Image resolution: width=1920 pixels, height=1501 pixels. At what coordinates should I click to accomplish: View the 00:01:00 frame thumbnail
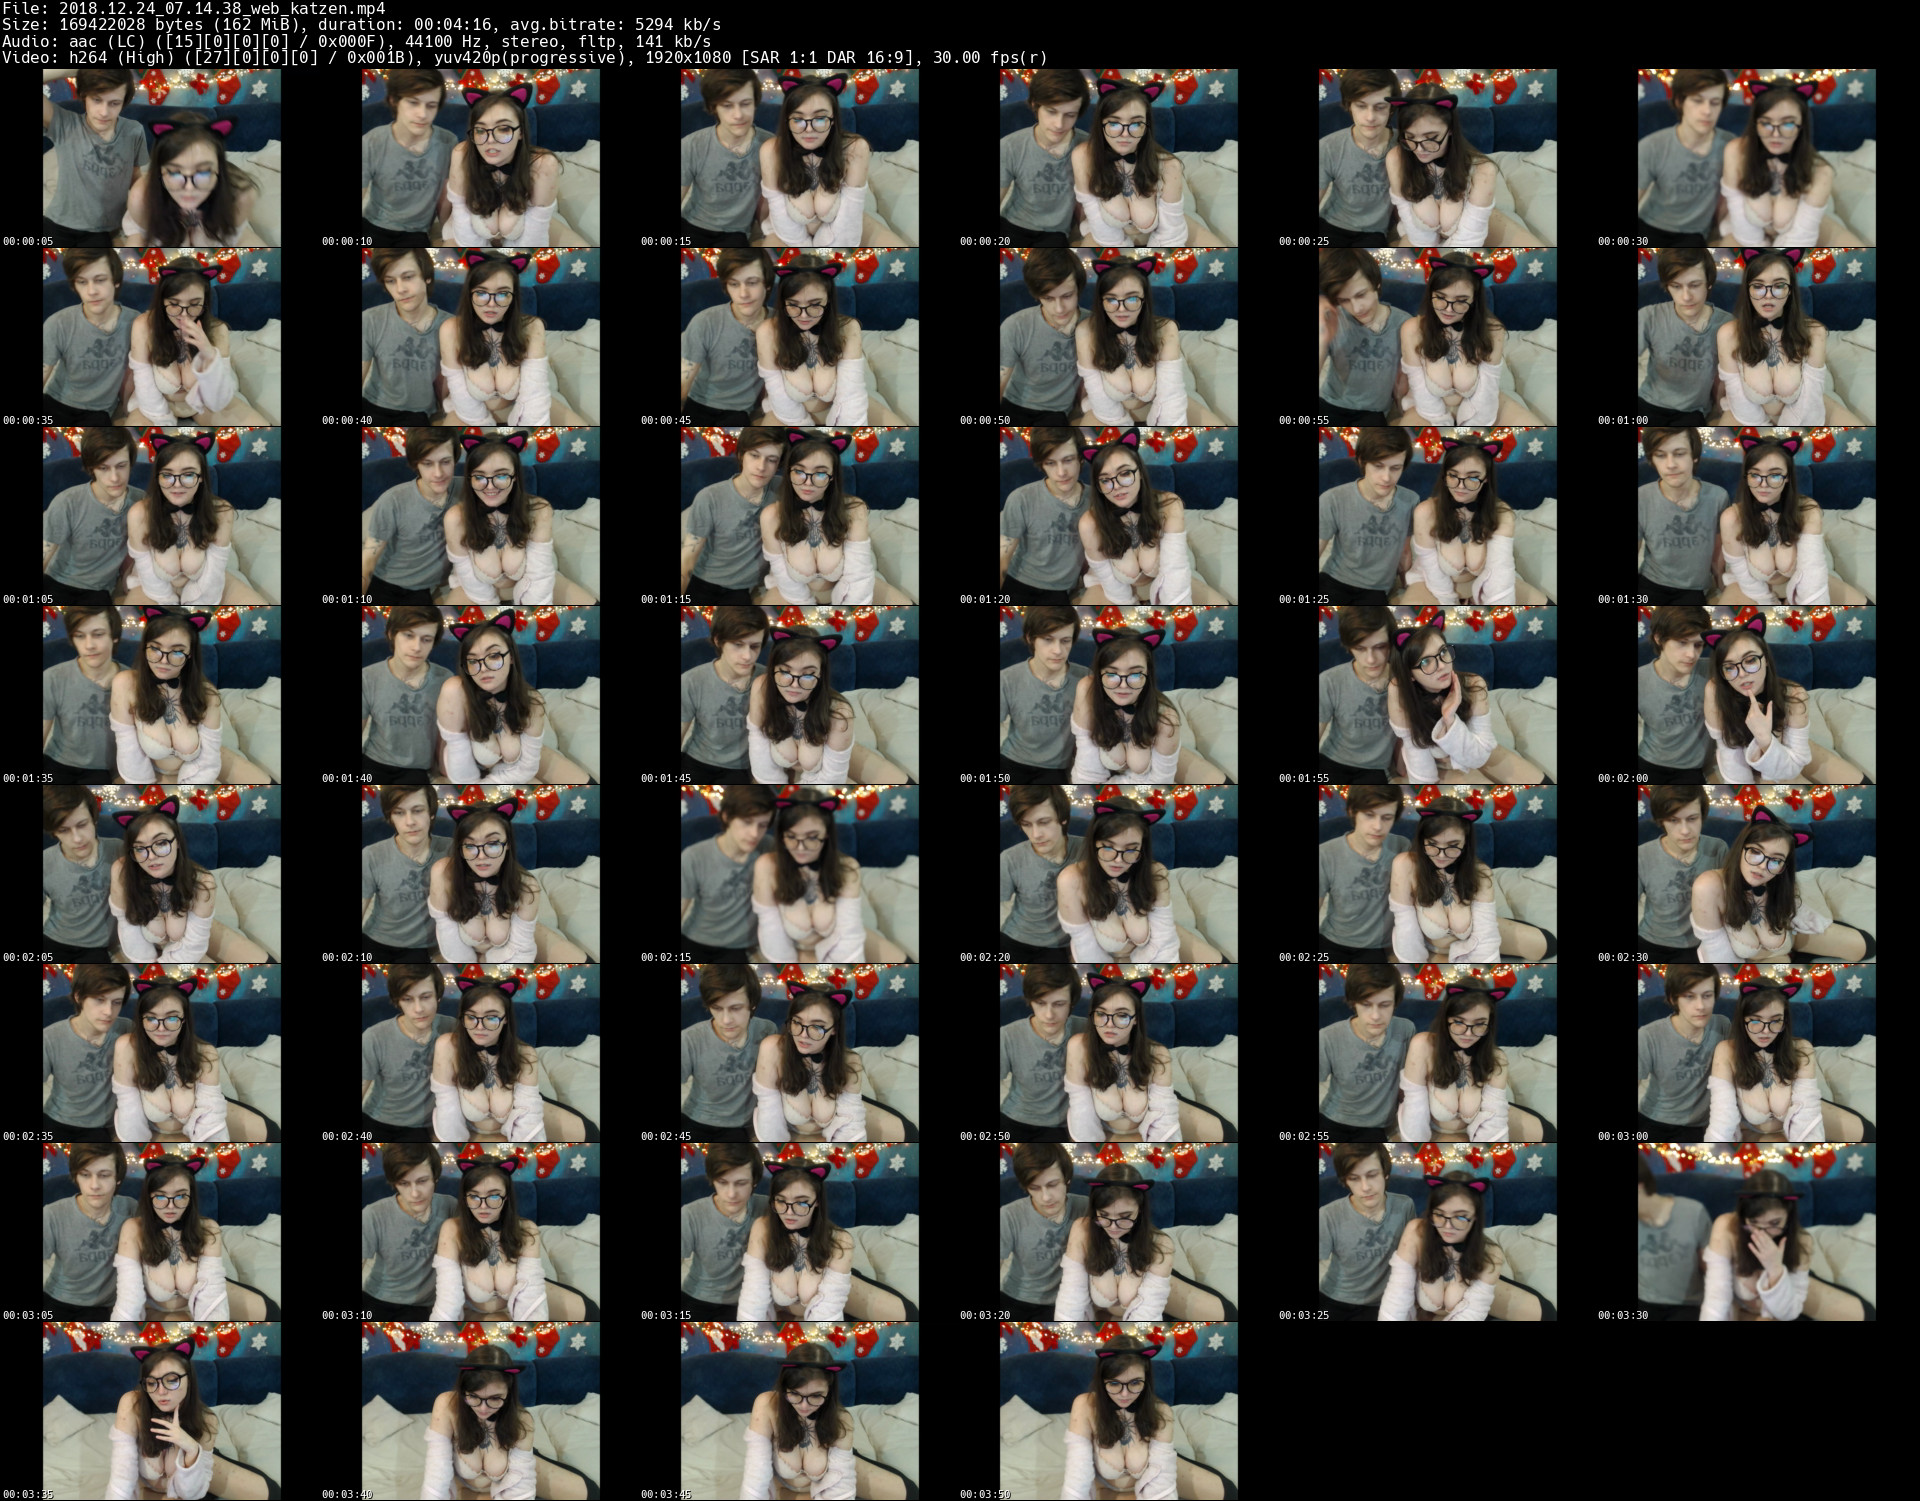click(1756, 337)
